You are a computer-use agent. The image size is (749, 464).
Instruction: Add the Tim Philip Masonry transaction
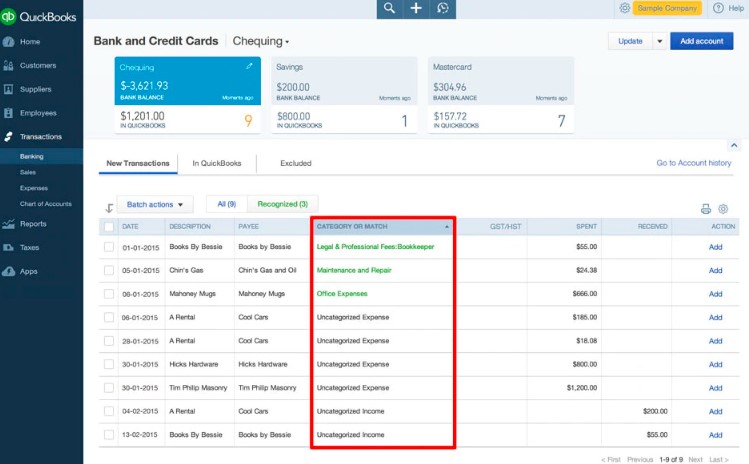(715, 388)
